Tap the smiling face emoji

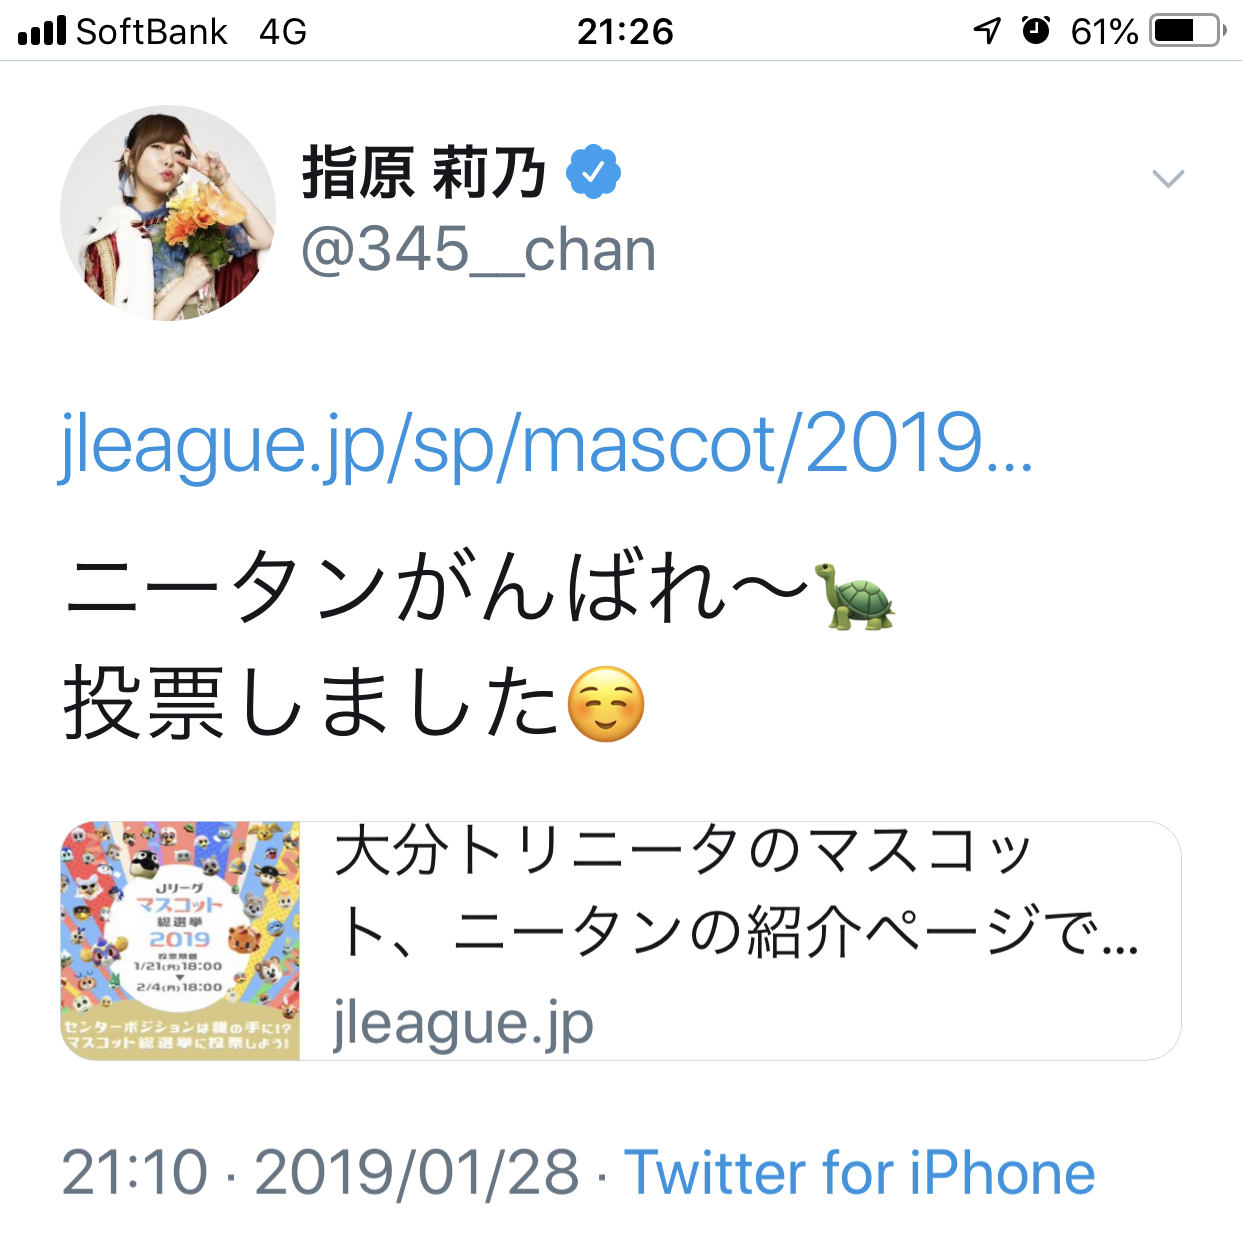click(x=605, y=704)
